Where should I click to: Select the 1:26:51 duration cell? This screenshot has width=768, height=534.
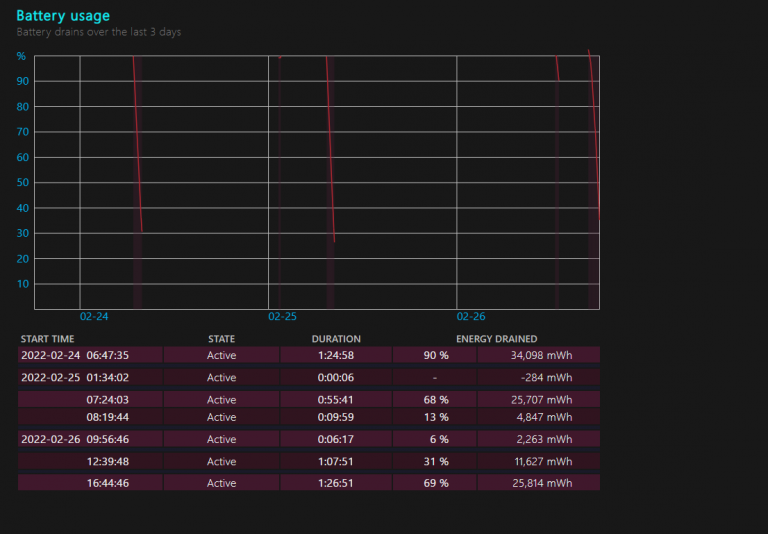point(335,483)
